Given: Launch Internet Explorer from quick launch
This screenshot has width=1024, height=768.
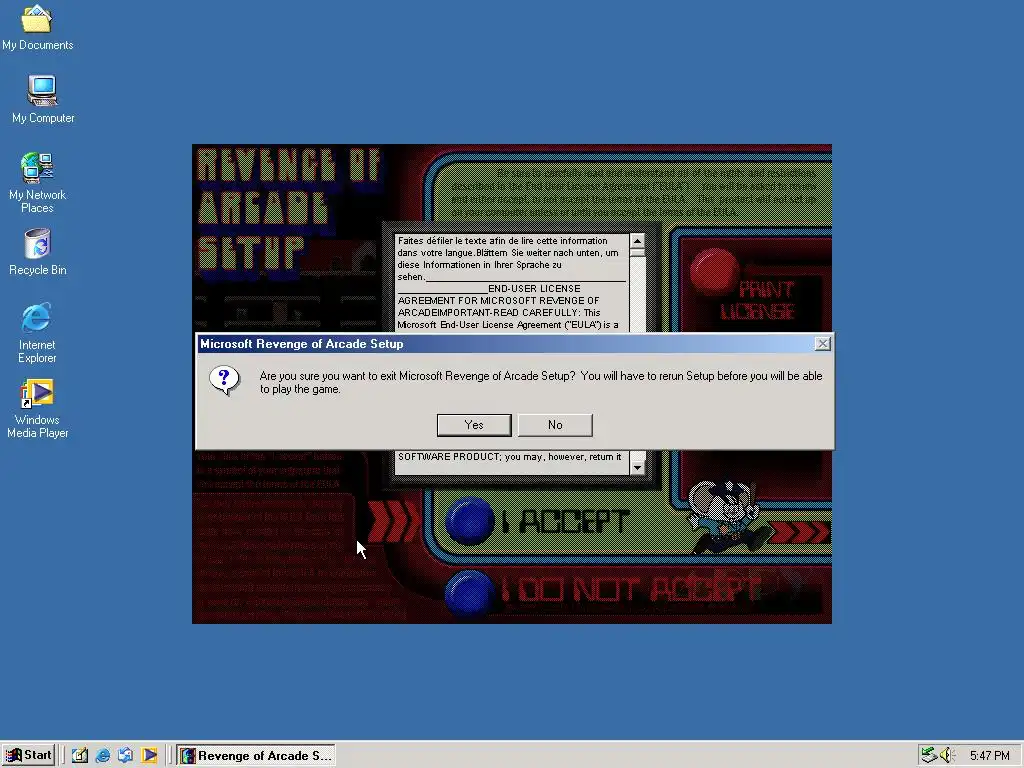Looking at the screenshot, I should (x=103, y=756).
